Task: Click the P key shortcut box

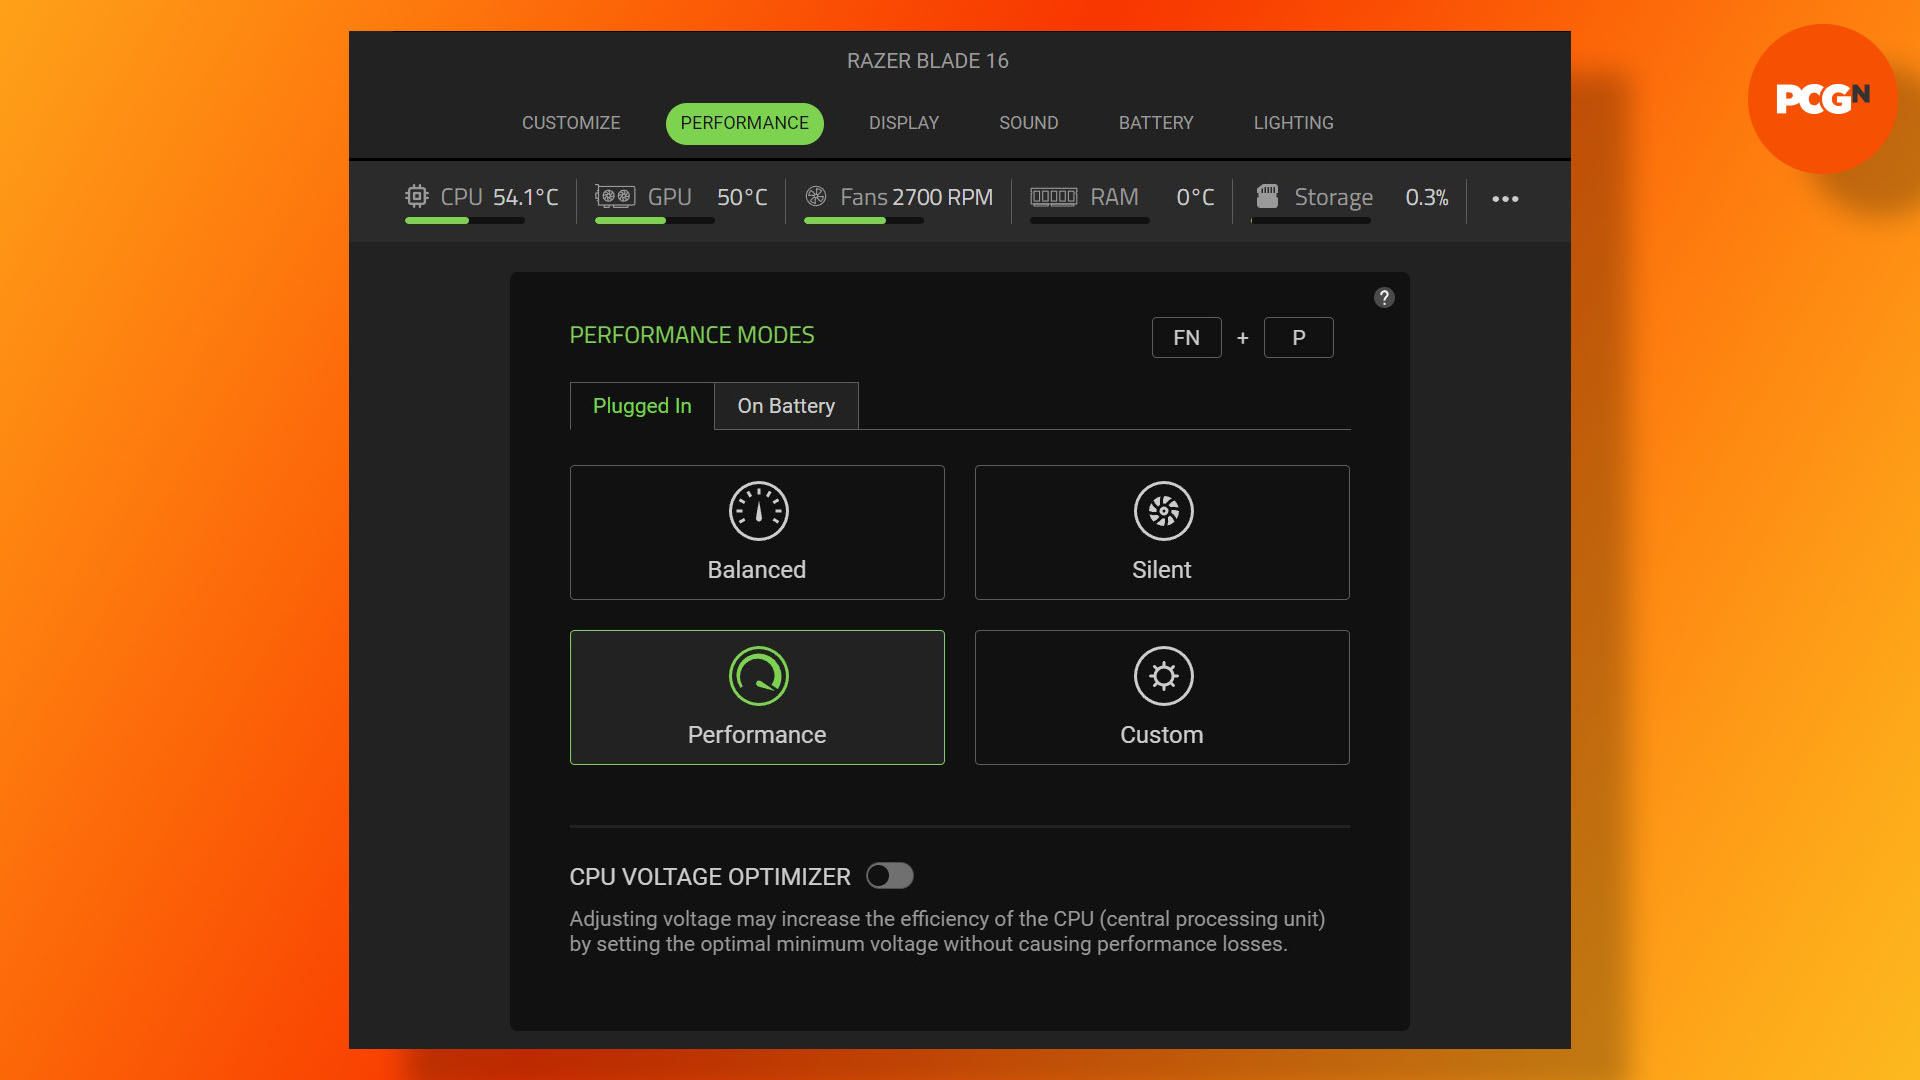Action: pyautogui.click(x=1299, y=338)
